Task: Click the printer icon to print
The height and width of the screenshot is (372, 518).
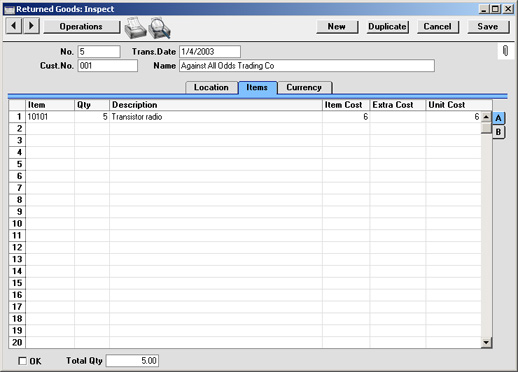Action: point(135,27)
